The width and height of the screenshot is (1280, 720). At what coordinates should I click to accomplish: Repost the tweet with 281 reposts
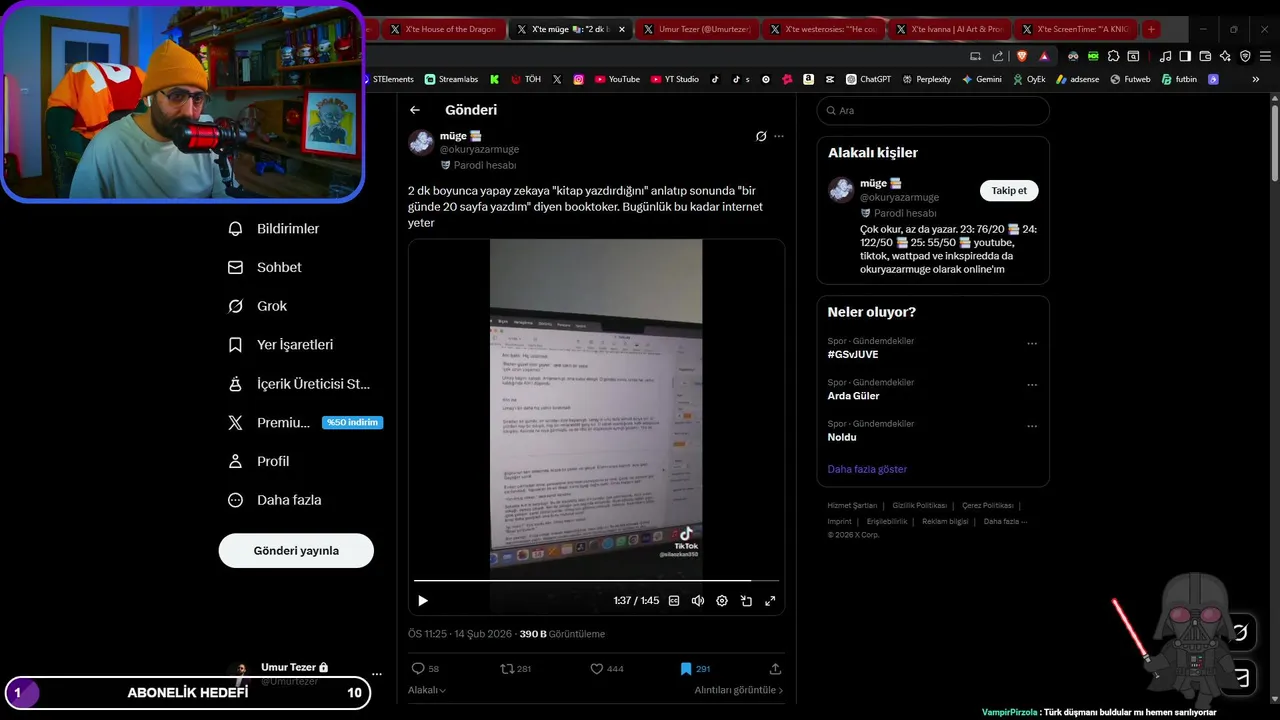515,669
